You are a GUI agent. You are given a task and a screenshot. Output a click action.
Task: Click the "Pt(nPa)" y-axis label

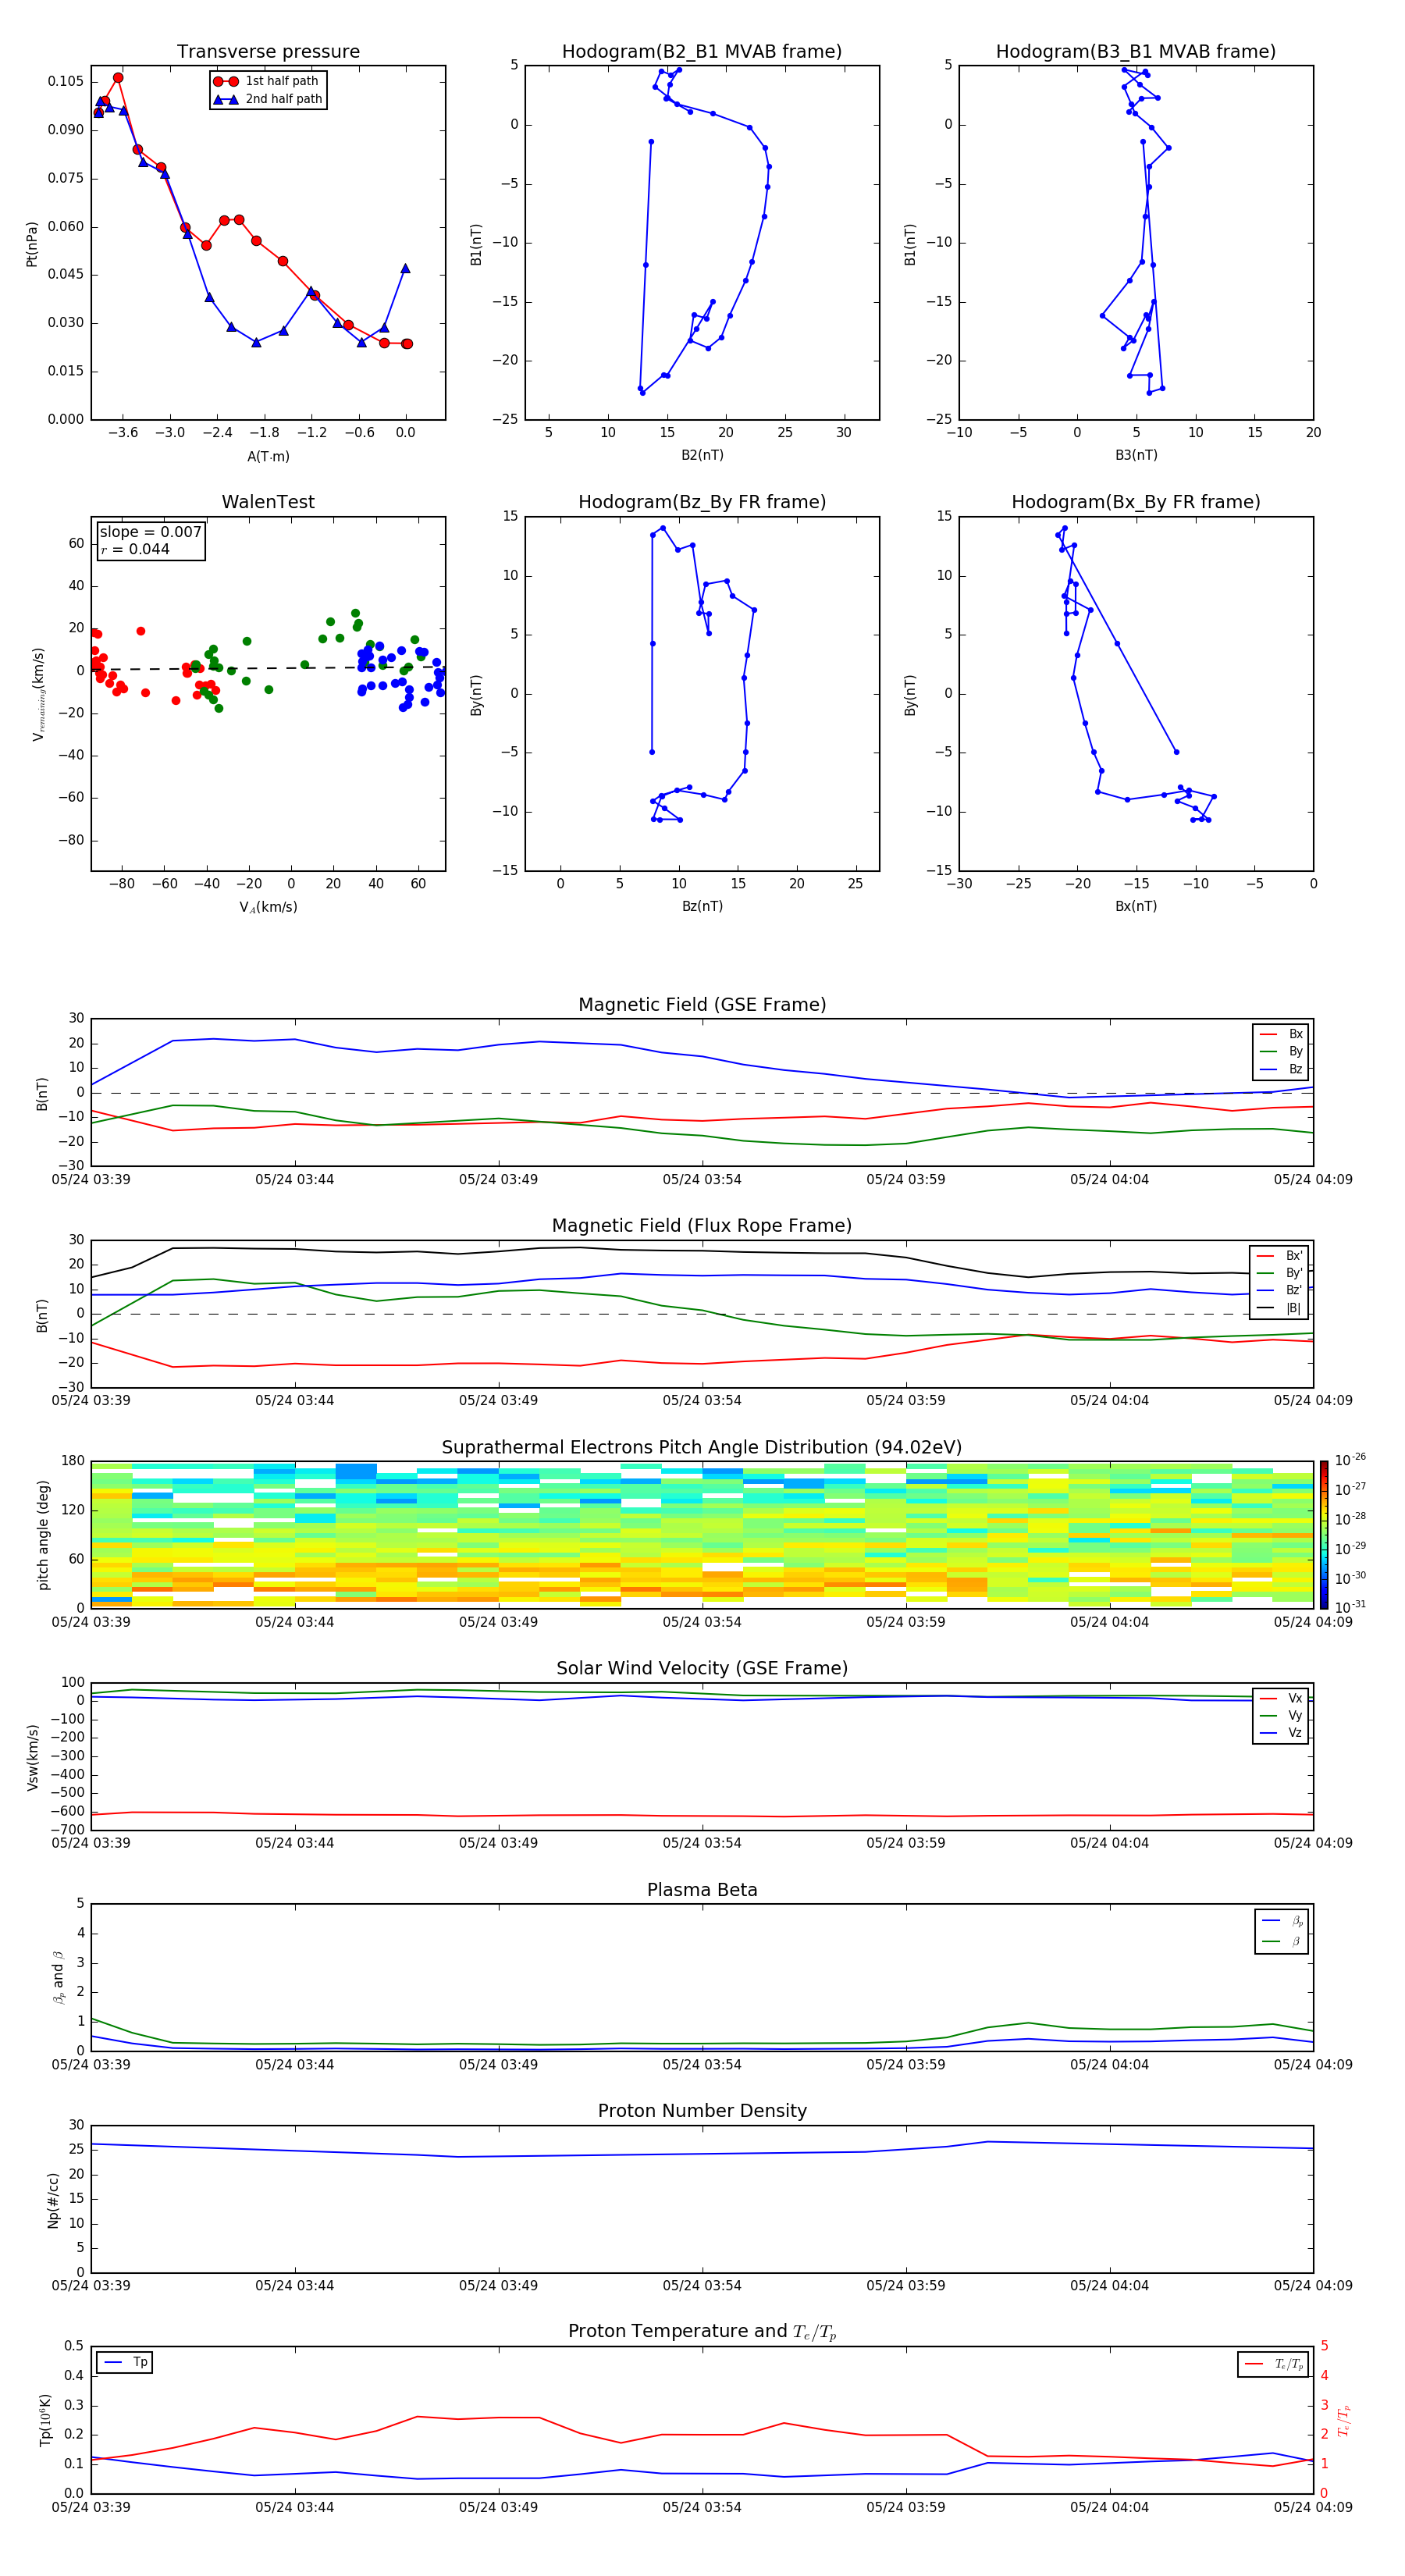point(32,243)
